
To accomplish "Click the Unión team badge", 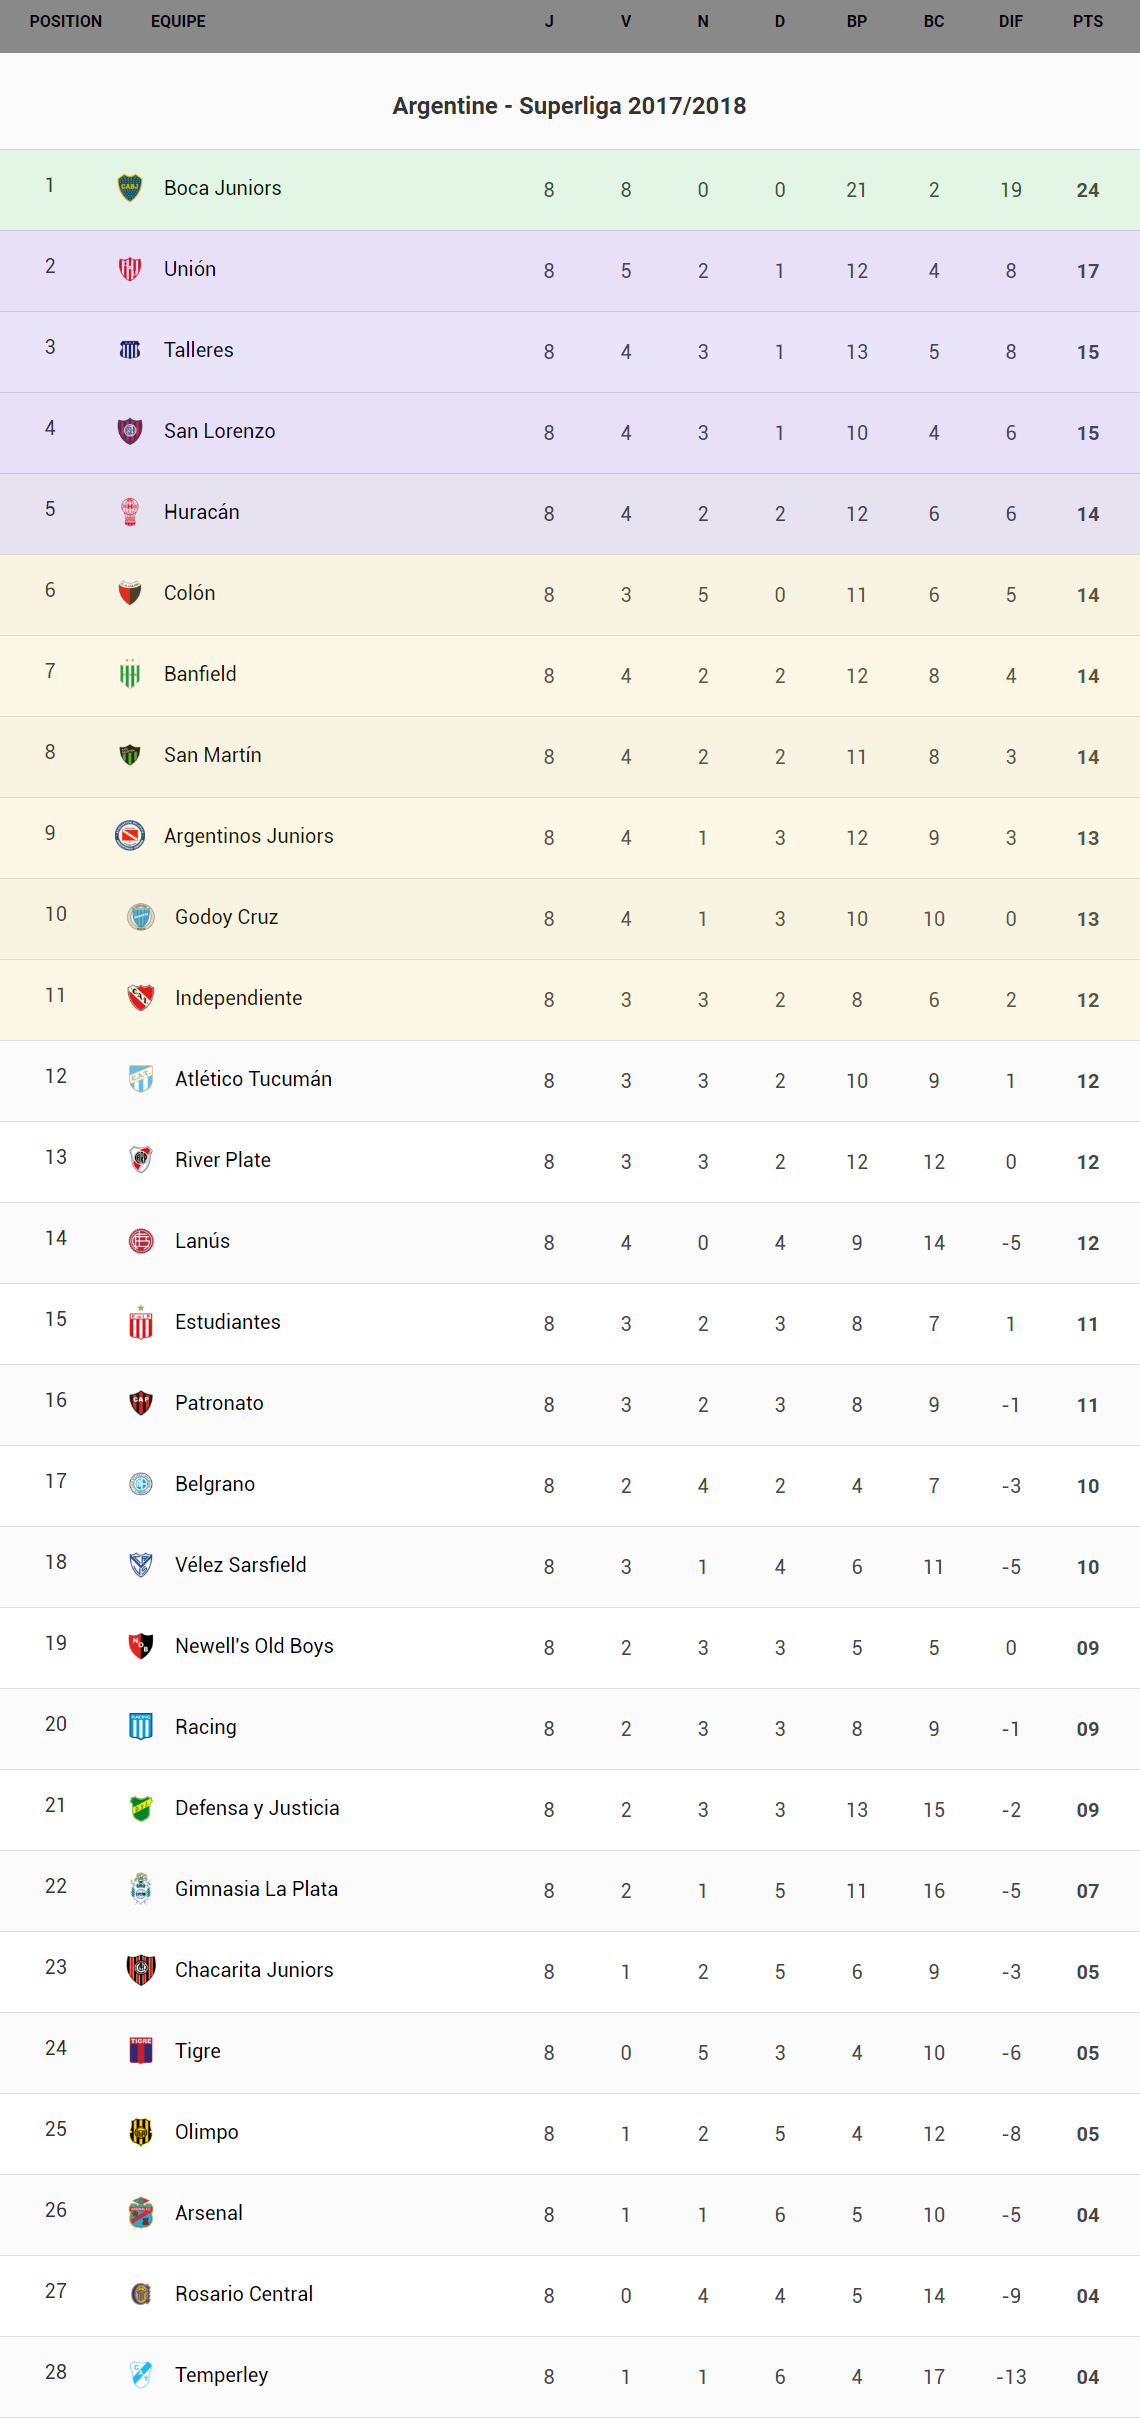I will 130,269.
